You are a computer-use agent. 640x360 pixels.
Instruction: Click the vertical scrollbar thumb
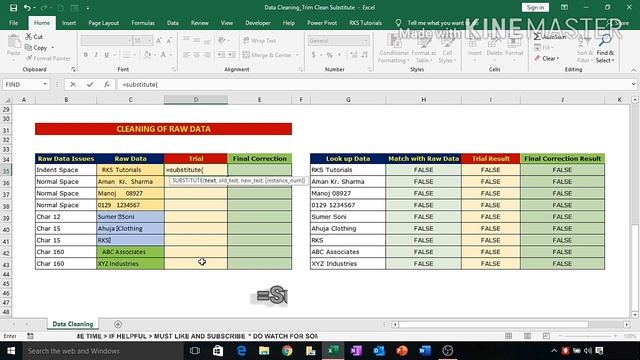(x=635, y=267)
